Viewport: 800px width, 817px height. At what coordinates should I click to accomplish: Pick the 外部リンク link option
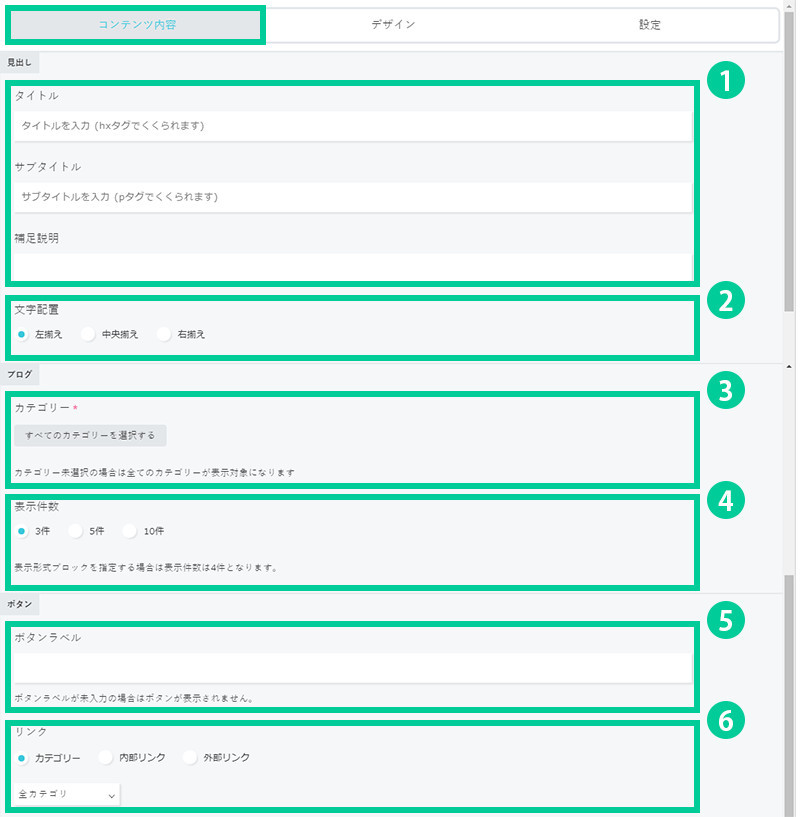[191, 758]
